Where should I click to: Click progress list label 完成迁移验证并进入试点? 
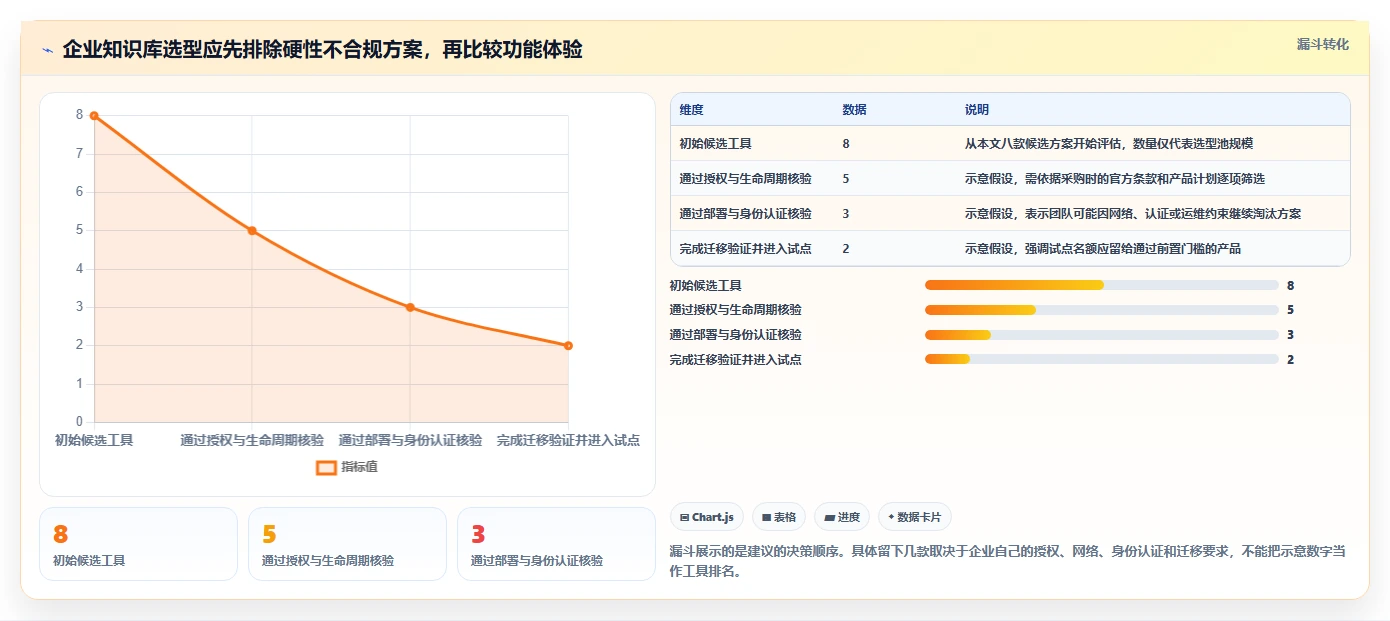pyautogui.click(x=736, y=360)
